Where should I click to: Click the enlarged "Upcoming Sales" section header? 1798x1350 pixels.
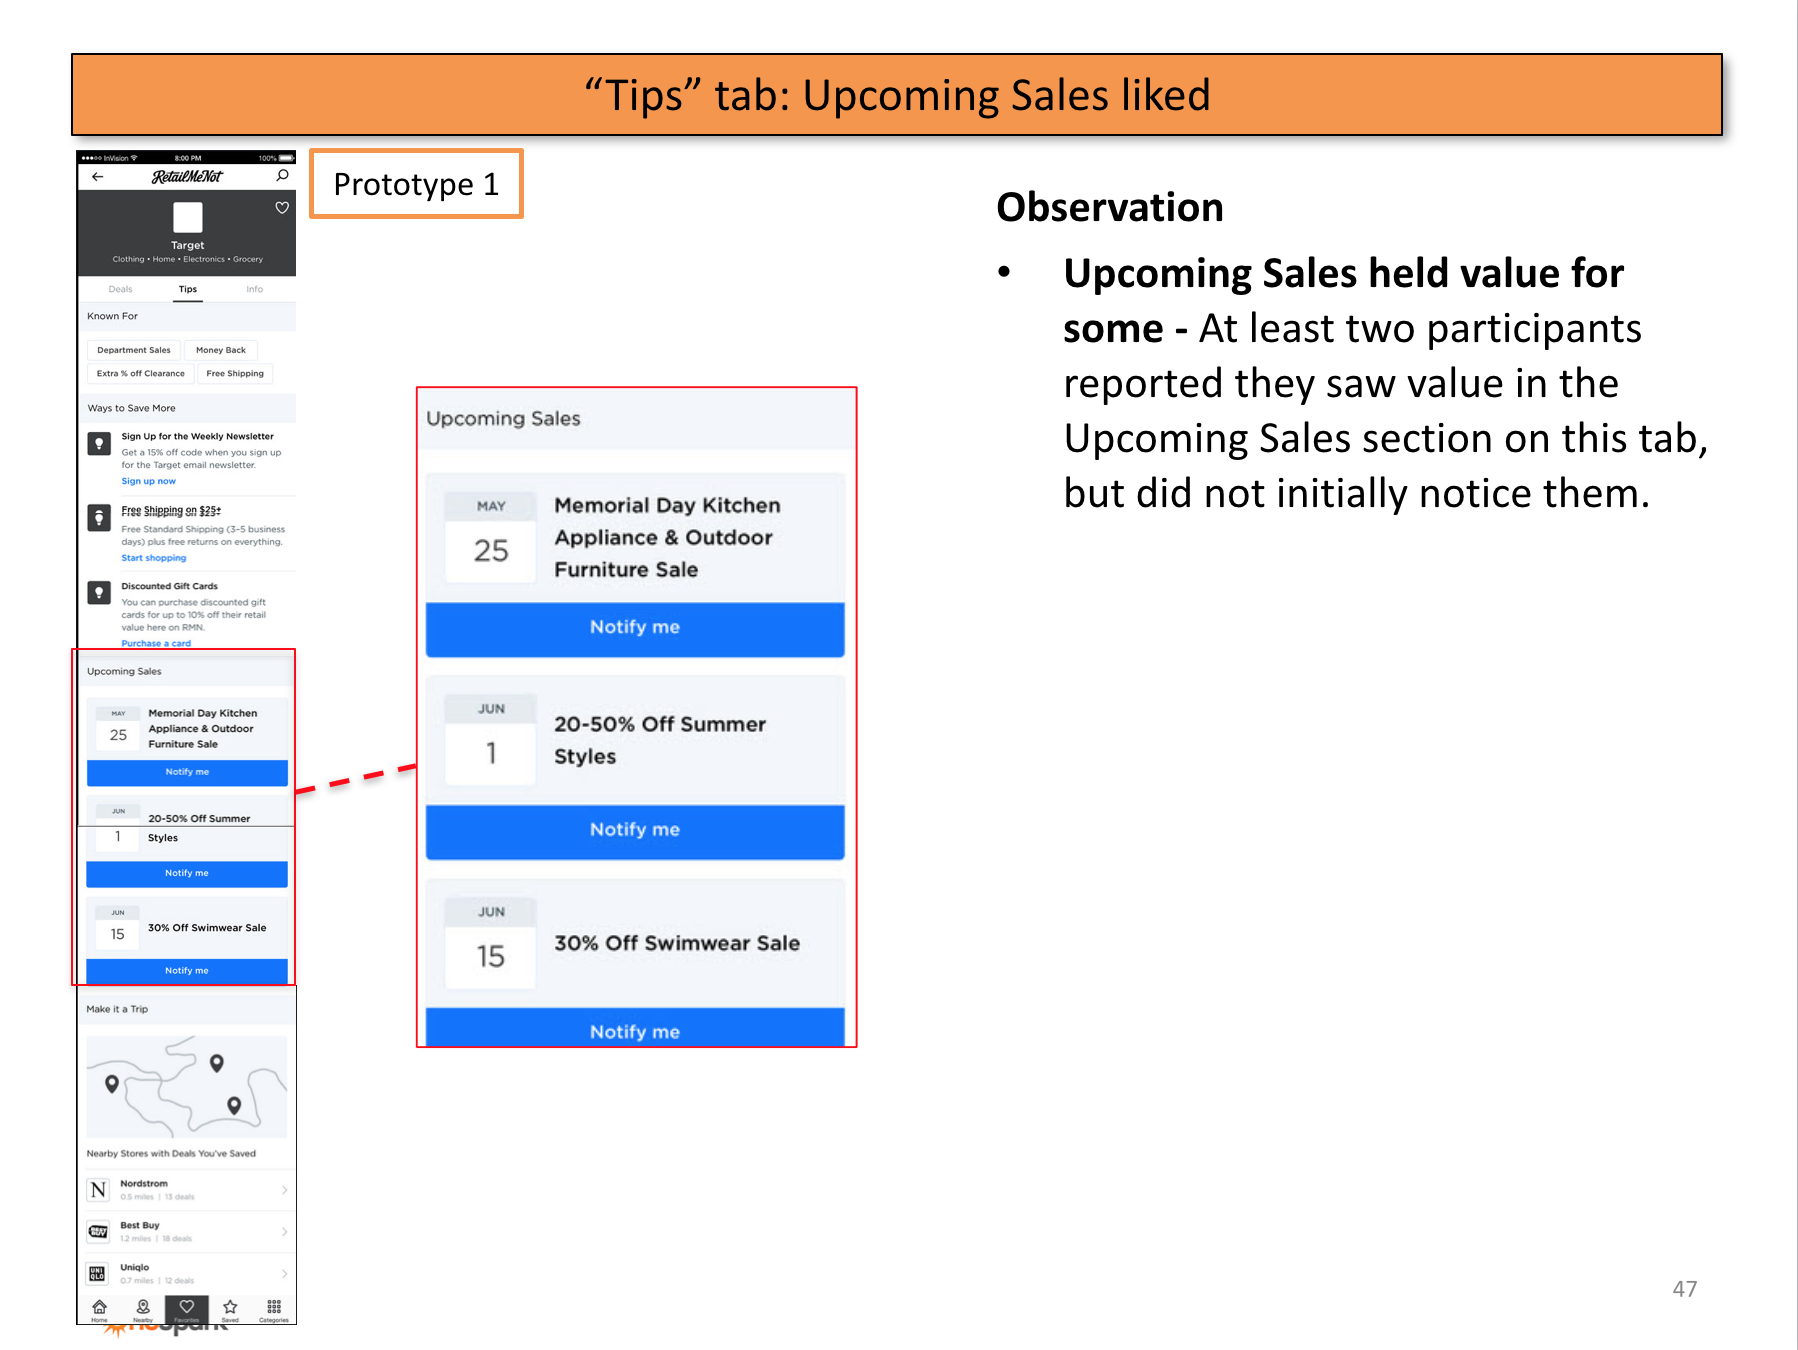point(636,419)
